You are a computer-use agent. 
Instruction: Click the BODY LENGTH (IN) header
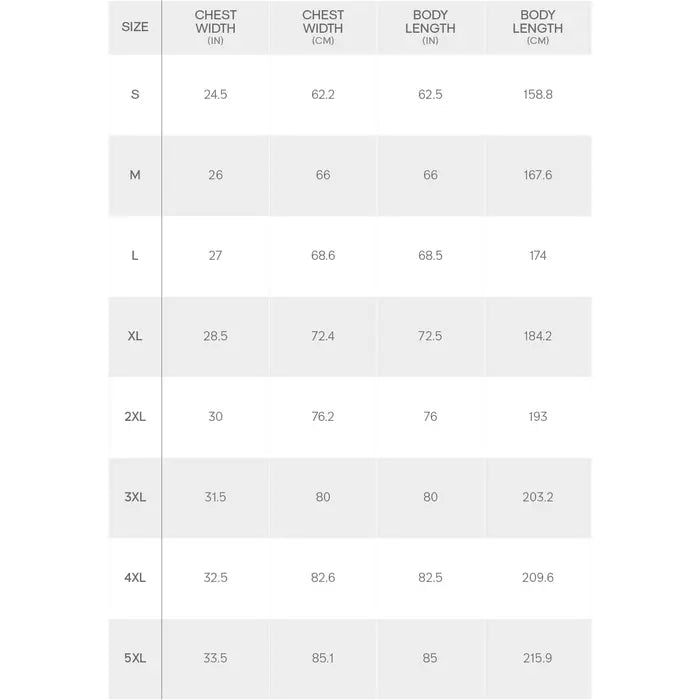(x=430, y=27)
